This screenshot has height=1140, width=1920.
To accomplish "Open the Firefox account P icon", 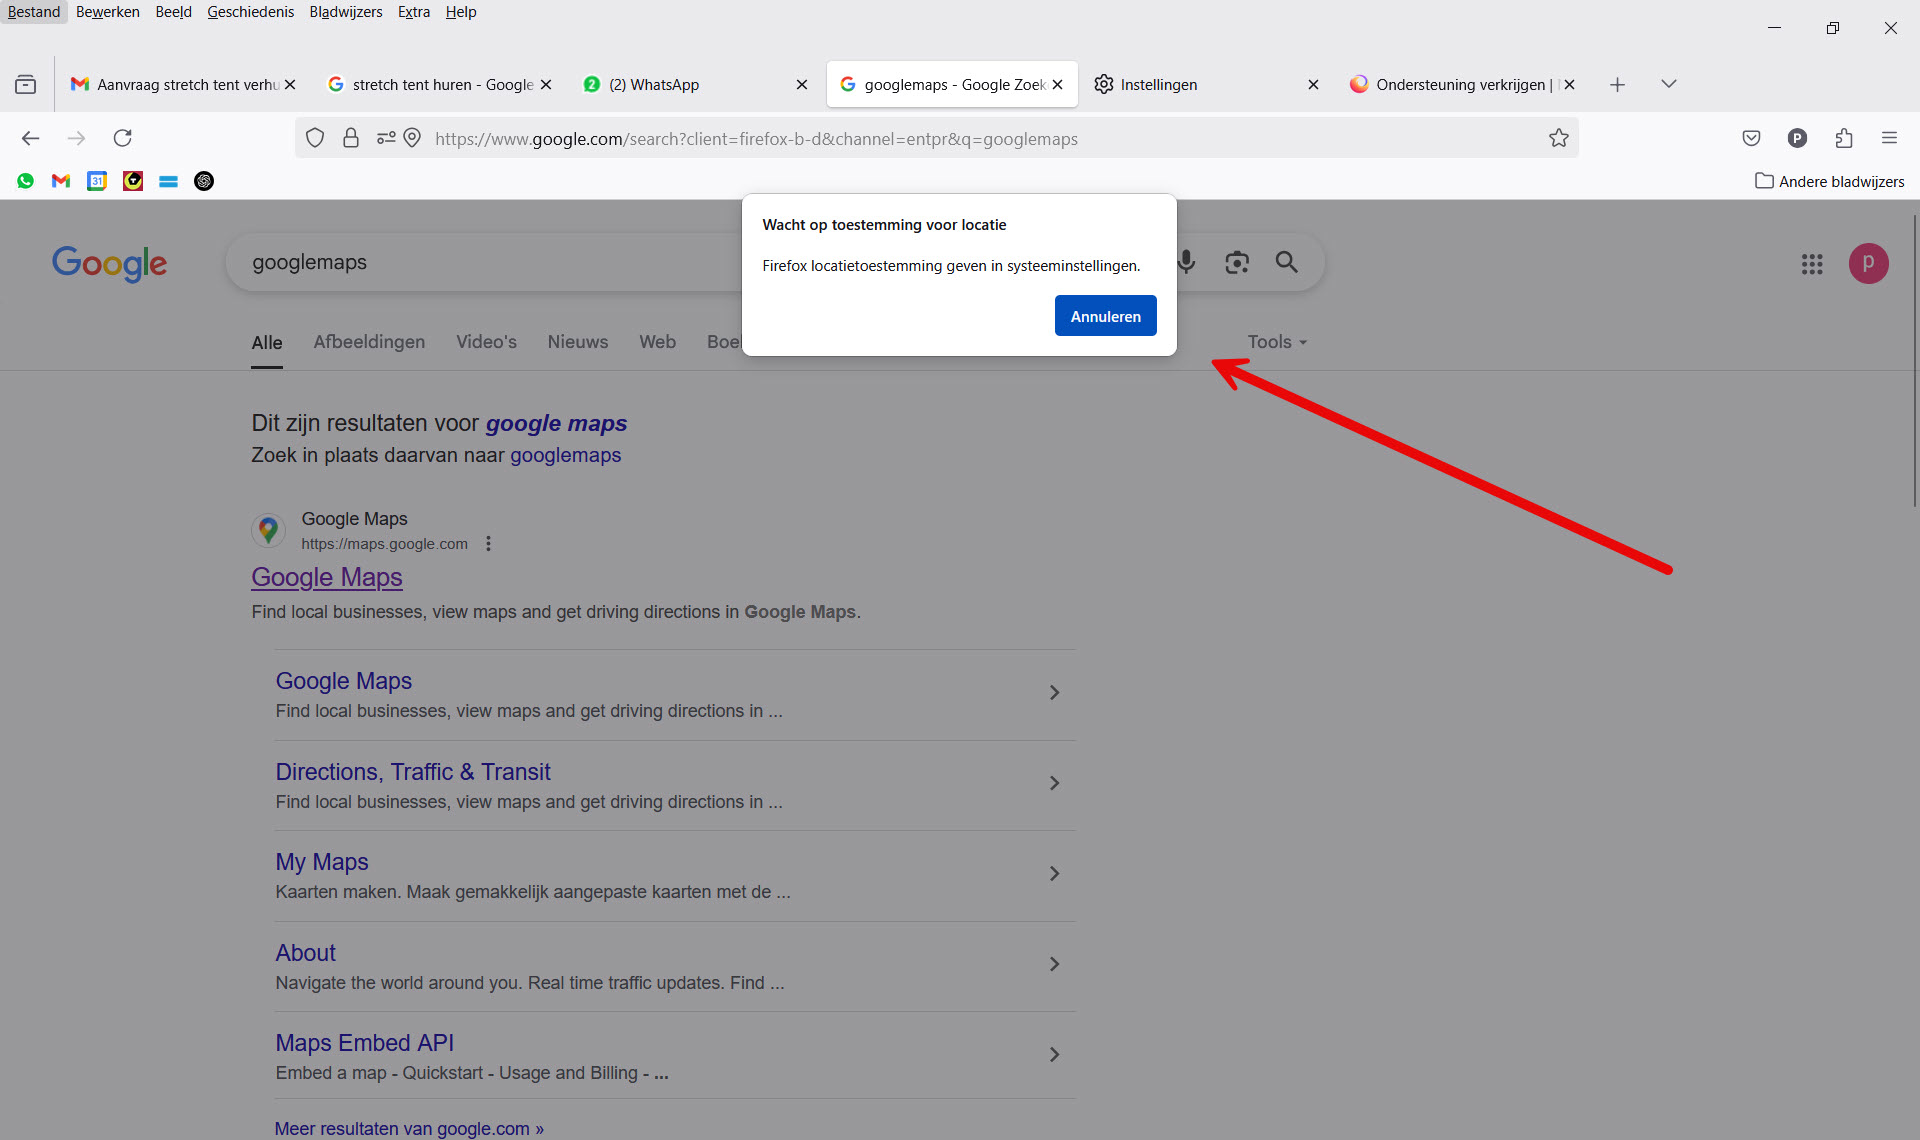I will pos(1797,138).
